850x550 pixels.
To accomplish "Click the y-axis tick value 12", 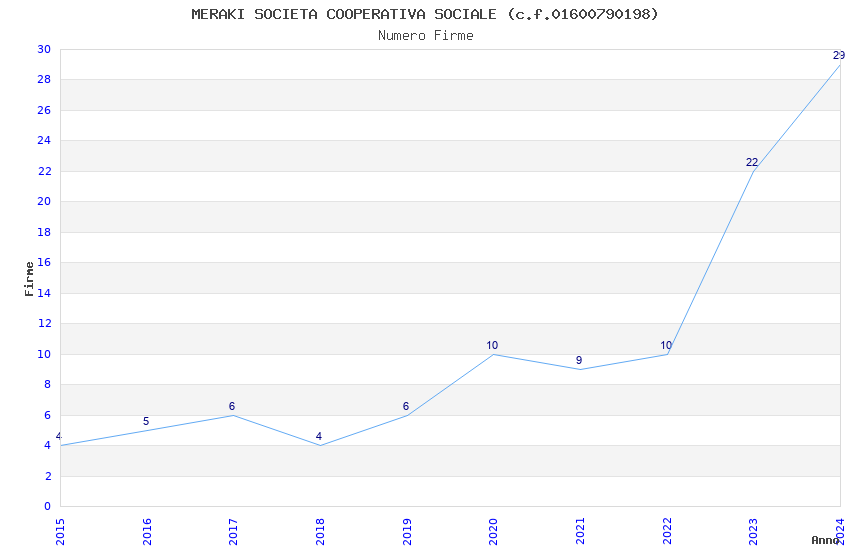I will [x=44, y=323].
